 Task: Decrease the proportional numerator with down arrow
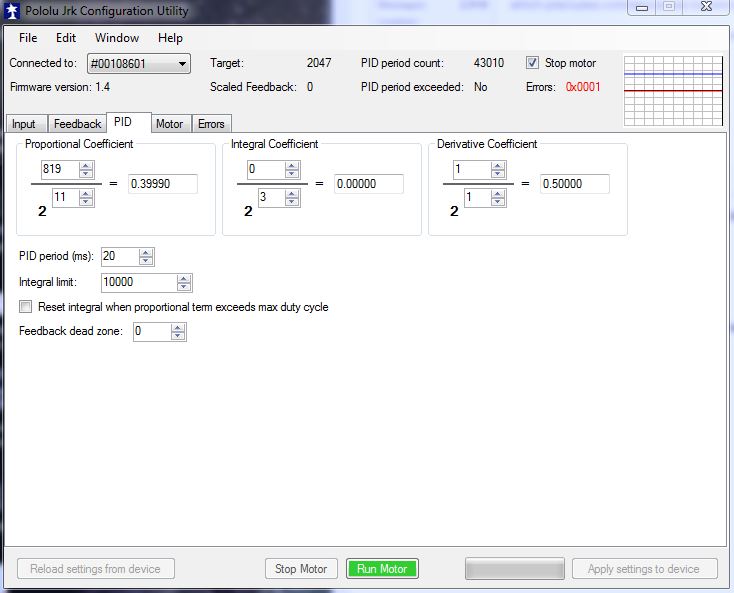[x=86, y=173]
